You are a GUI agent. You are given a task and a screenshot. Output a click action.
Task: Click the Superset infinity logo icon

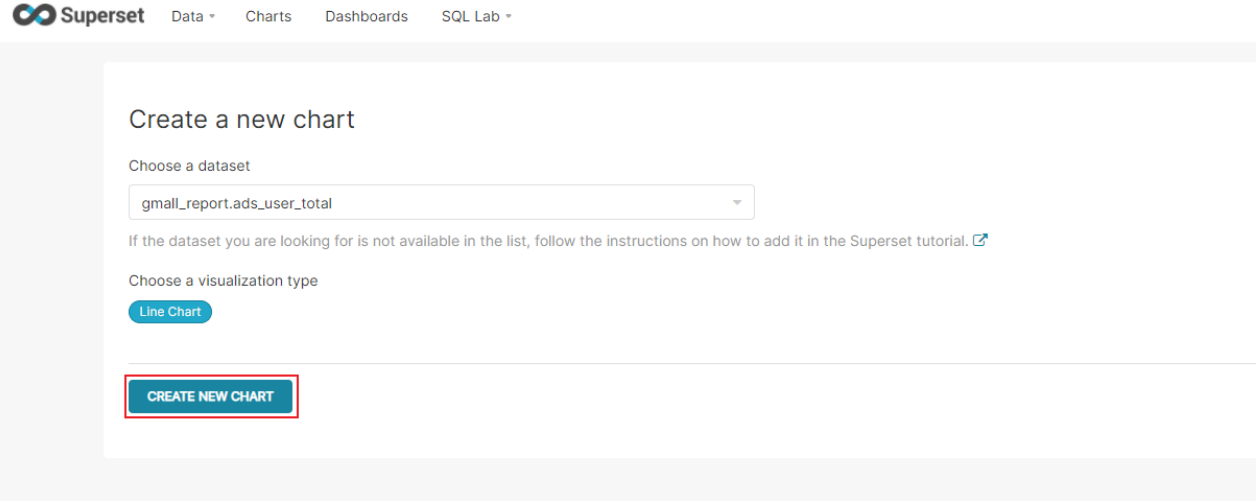[x=32, y=16]
